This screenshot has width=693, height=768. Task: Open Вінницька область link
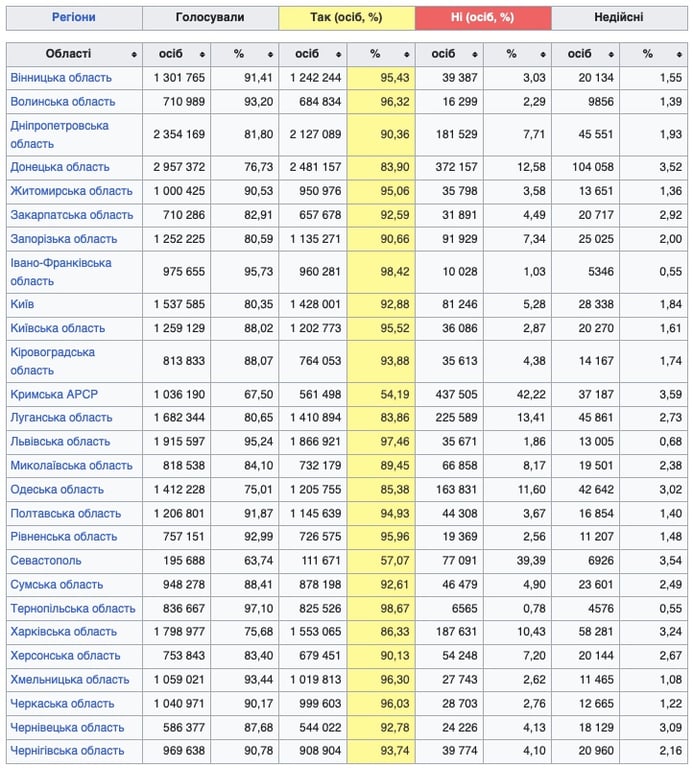(x=61, y=78)
